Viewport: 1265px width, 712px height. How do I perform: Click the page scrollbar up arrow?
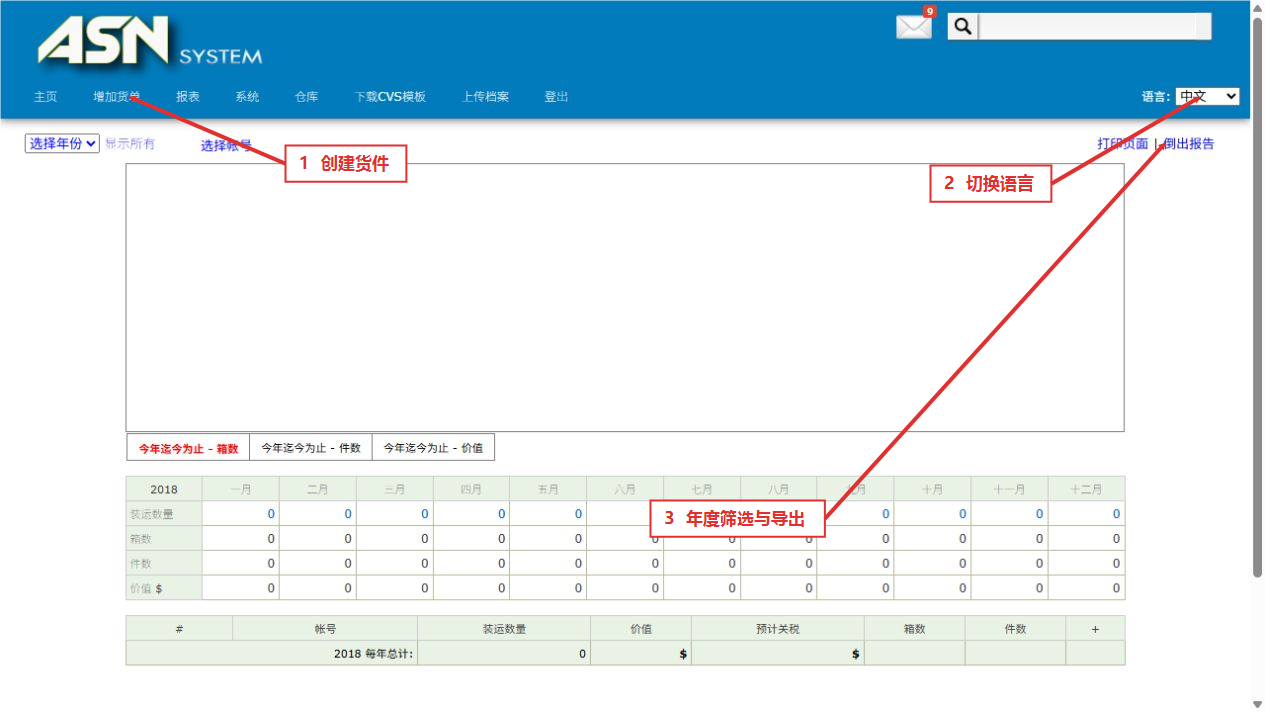[x=1257, y=8]
